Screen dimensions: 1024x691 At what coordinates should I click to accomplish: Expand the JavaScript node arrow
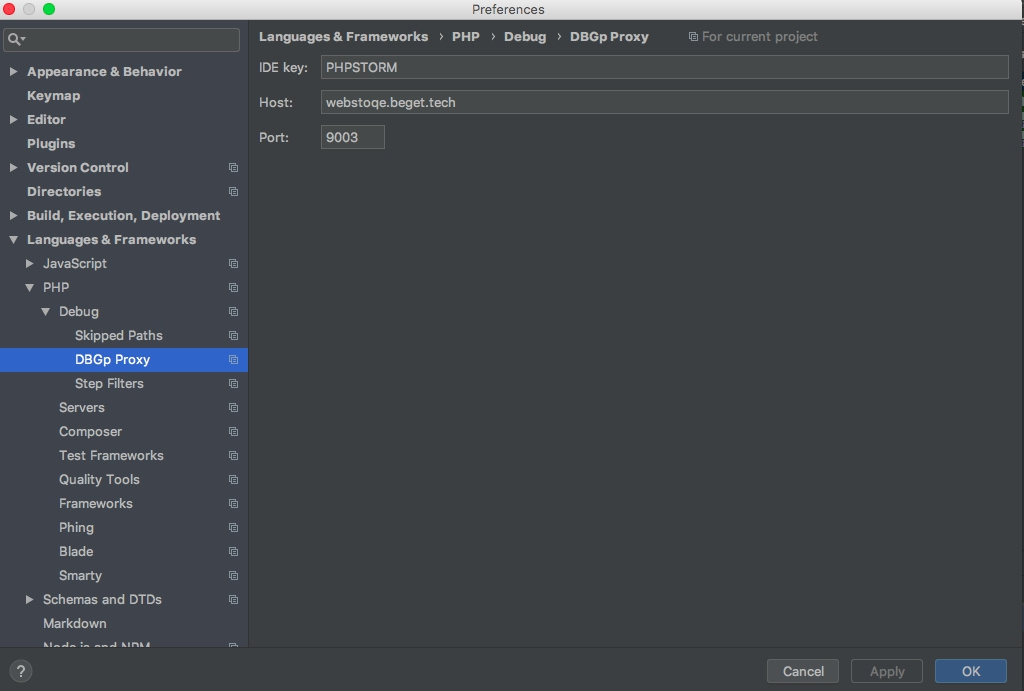coord(29,263)
